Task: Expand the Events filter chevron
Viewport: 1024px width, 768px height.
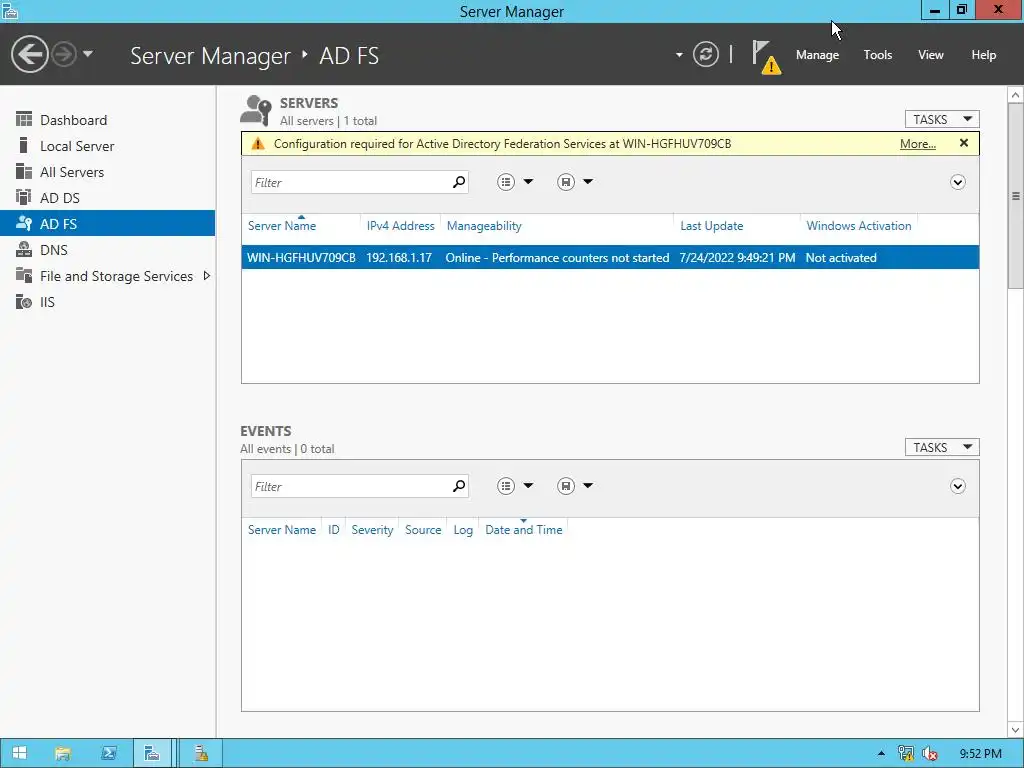Action: [957, 486]
